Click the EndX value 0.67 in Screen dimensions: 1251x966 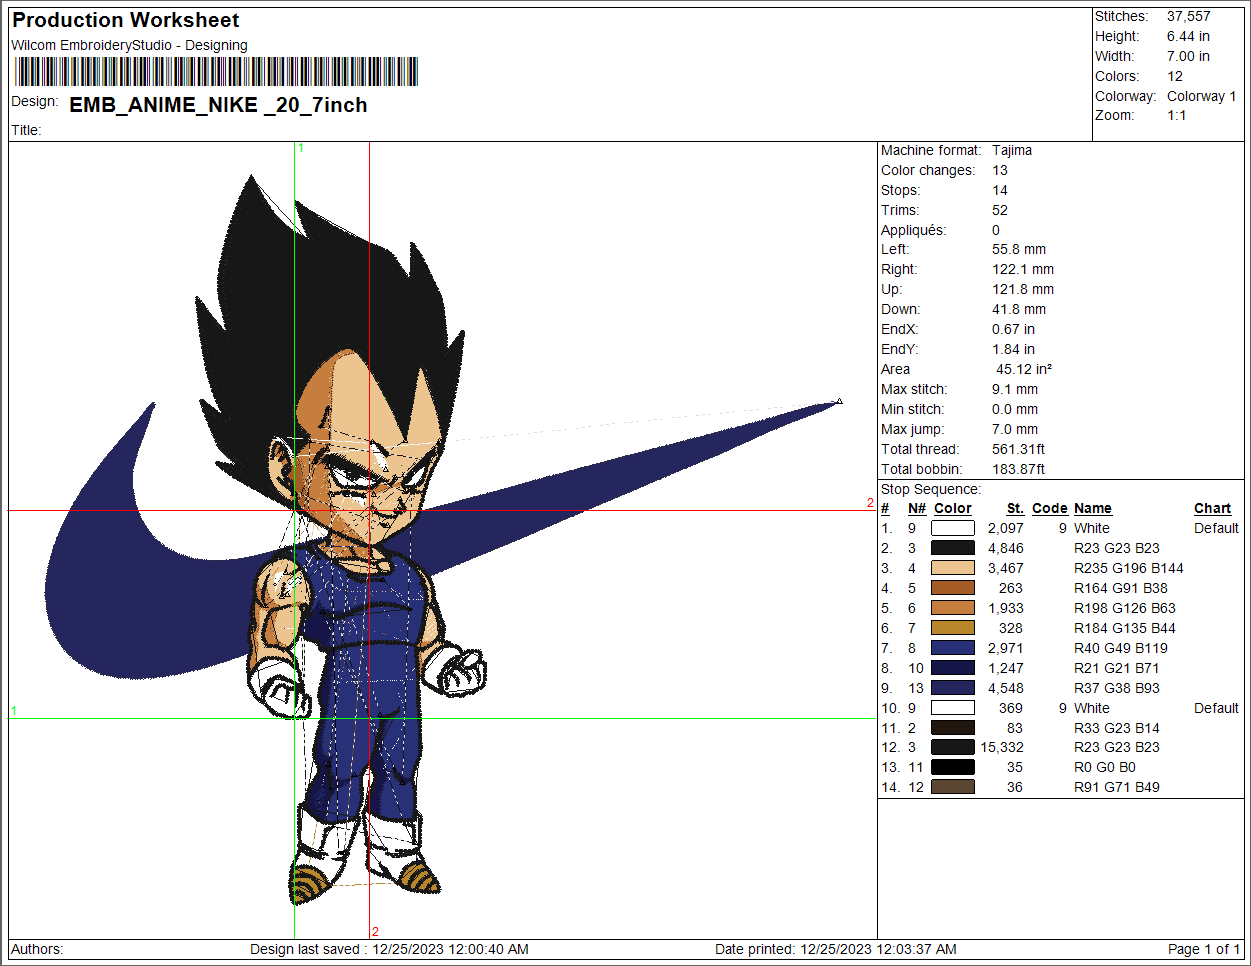[x=1013, y=329]
